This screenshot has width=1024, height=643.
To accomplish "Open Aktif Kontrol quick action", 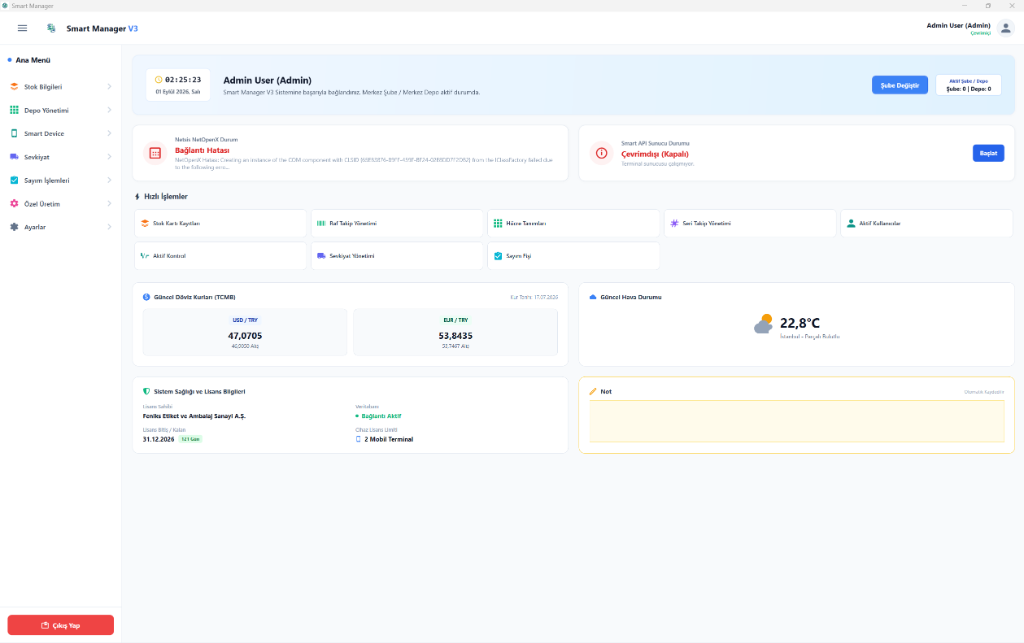I will point(220,256).
